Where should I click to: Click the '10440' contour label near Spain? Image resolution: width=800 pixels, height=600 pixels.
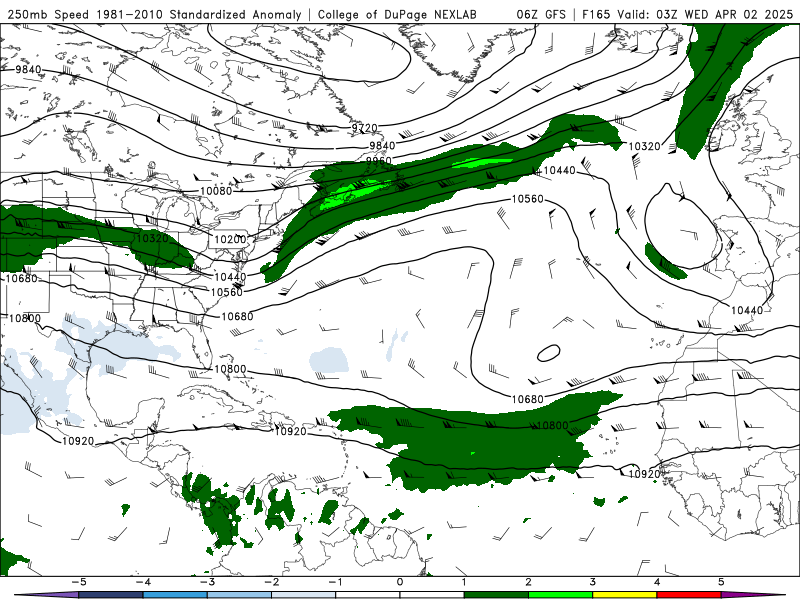[x=747, y=310]
